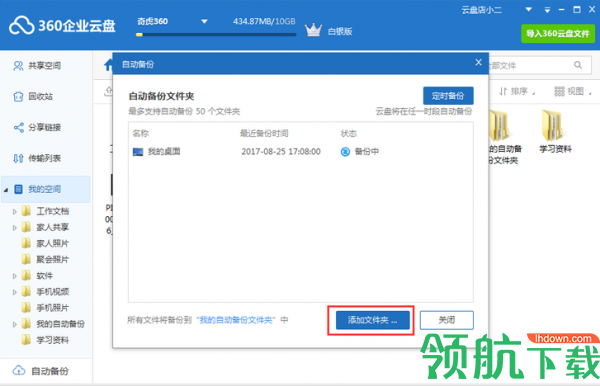Select 我的空间 in the sidebar
The image size is (600, 386).
[x=46, y=189]
